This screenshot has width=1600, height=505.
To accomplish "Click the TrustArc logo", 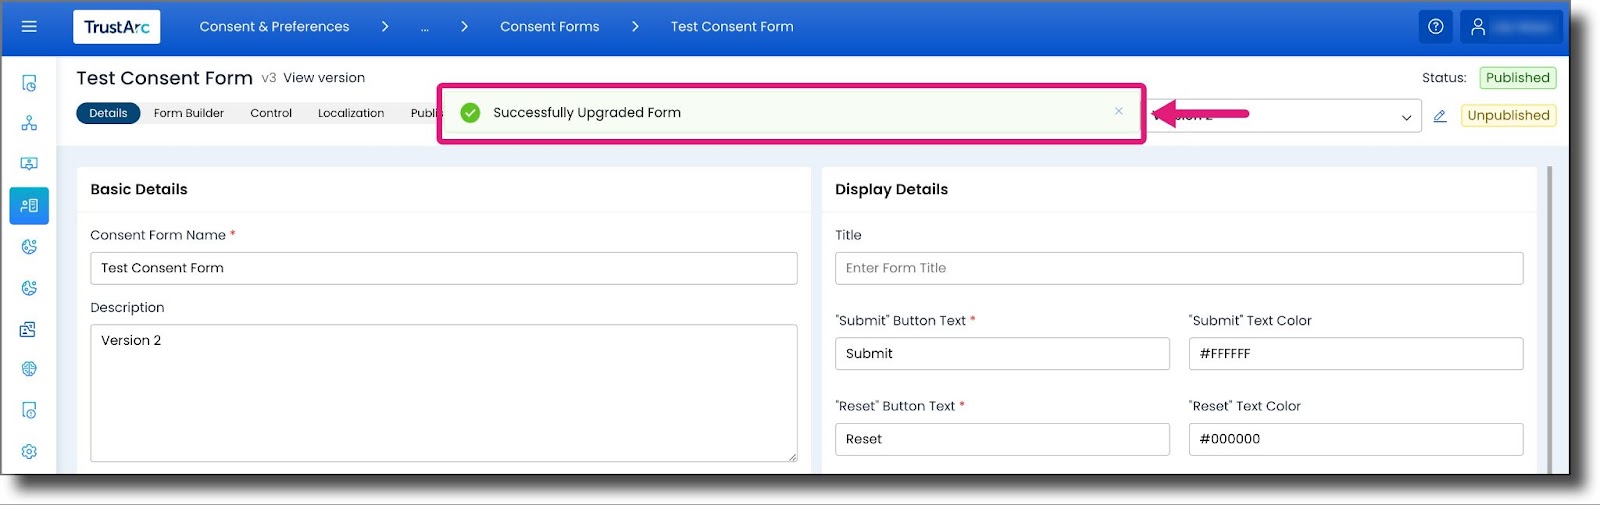I will tap(117, 27).
